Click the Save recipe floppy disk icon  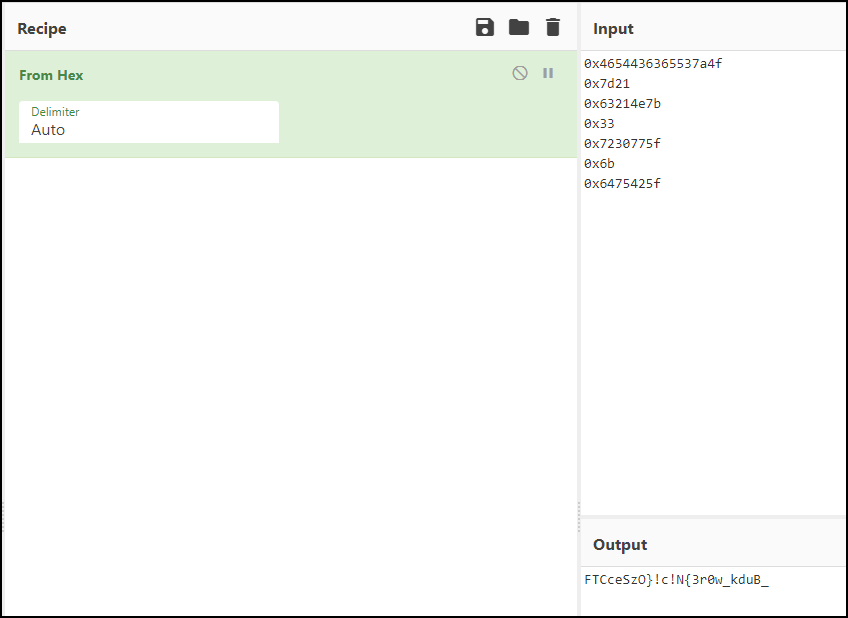[485, 28]
